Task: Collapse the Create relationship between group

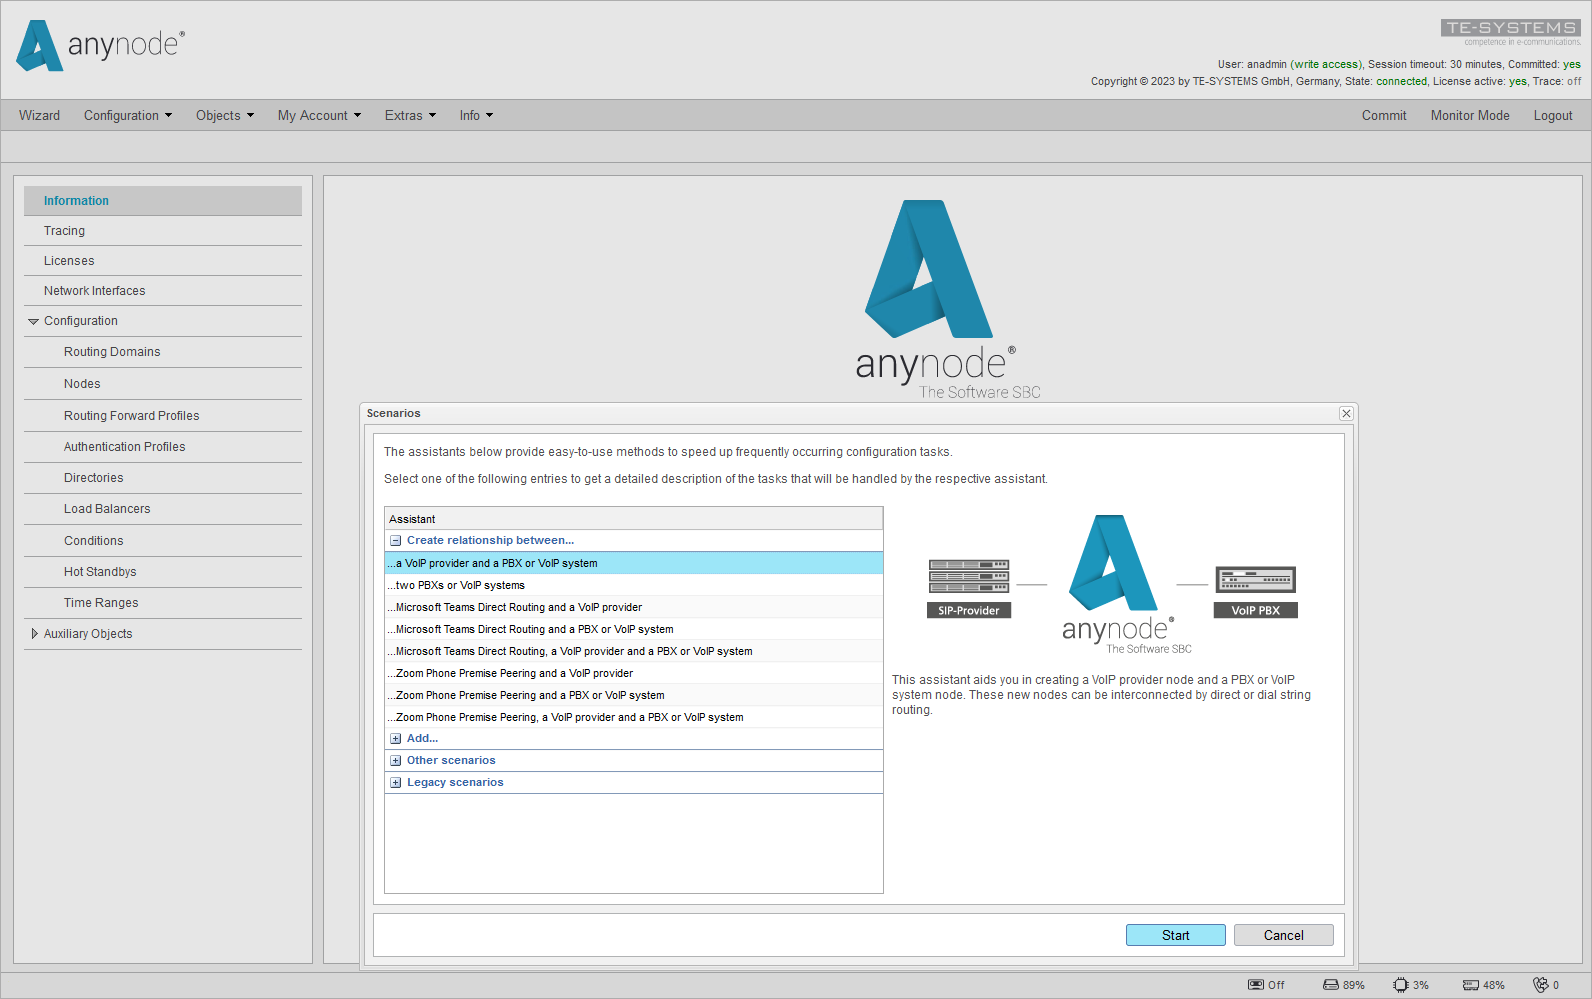Action: 396,541
